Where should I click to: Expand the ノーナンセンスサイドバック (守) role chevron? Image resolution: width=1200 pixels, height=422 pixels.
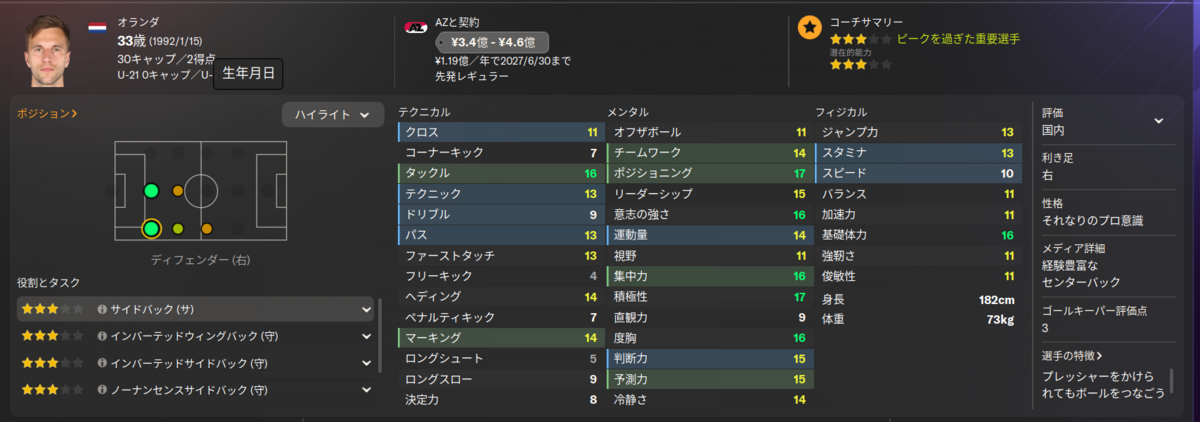366,389
